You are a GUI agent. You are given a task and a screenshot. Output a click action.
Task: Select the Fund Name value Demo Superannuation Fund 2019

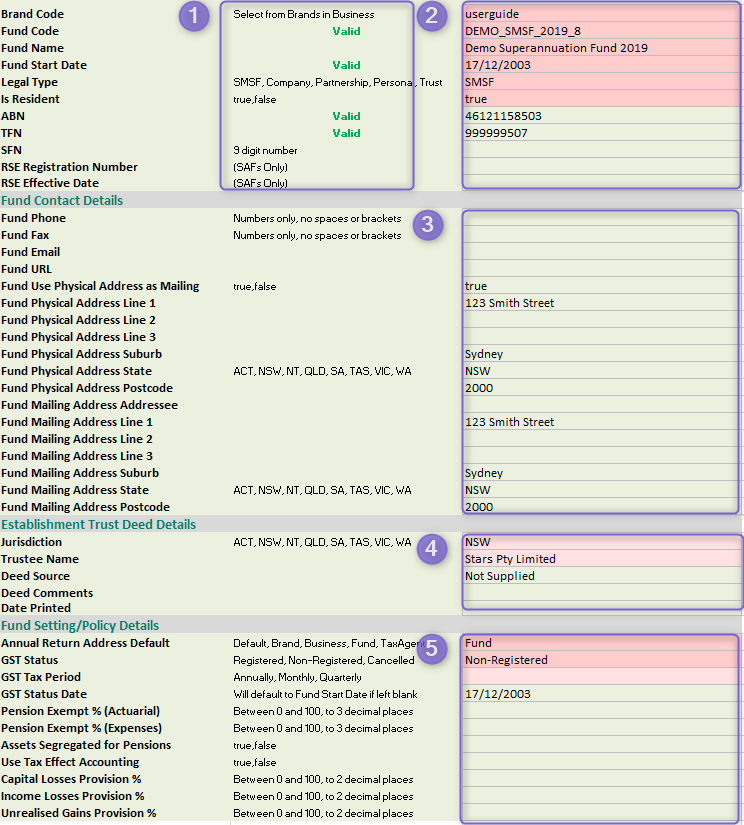coord(601,48)
